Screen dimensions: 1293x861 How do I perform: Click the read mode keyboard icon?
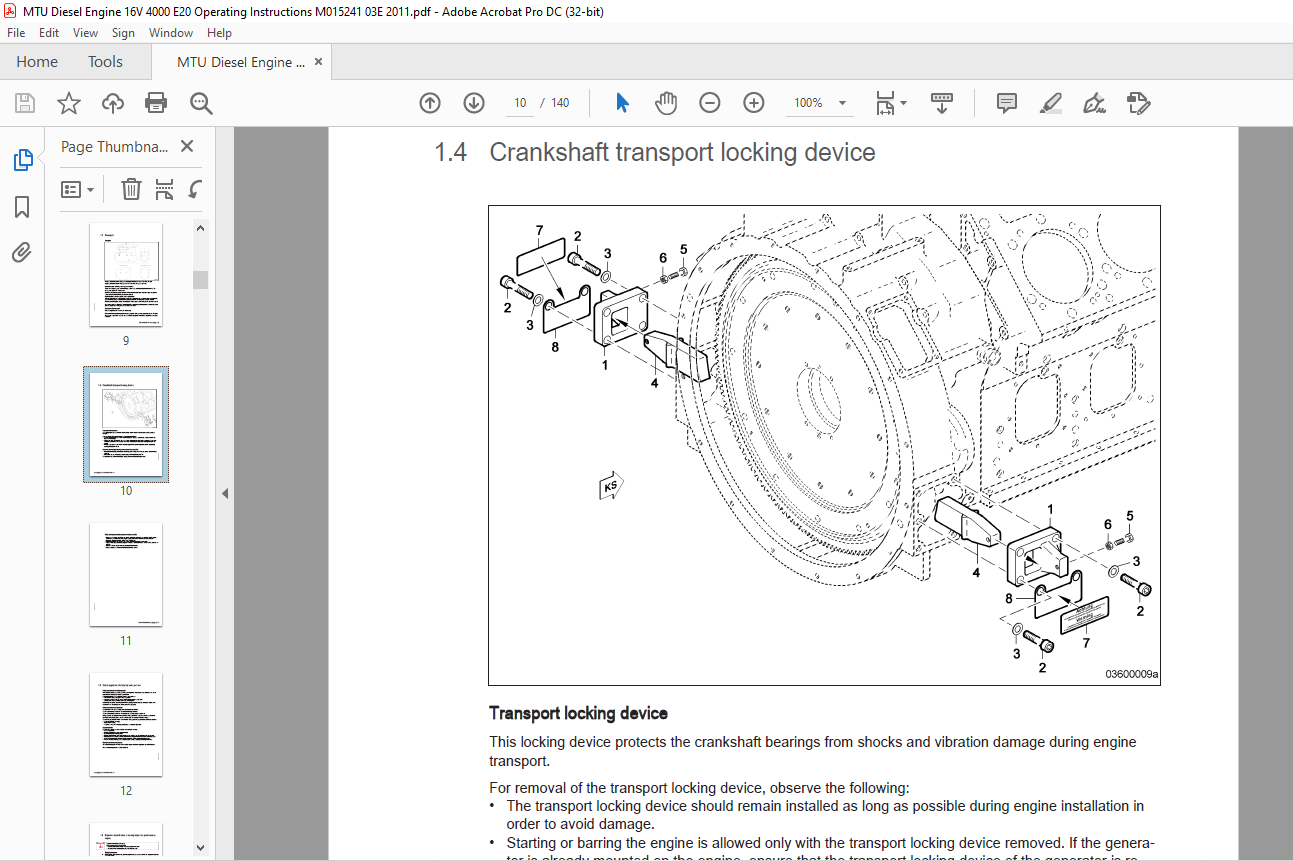(941, 103)
